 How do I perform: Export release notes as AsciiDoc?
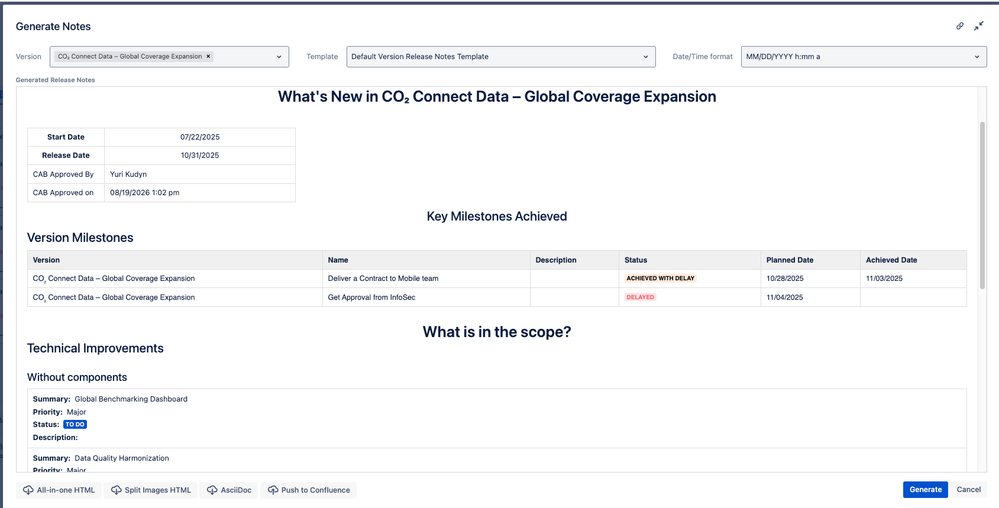[x=229, y=490]
